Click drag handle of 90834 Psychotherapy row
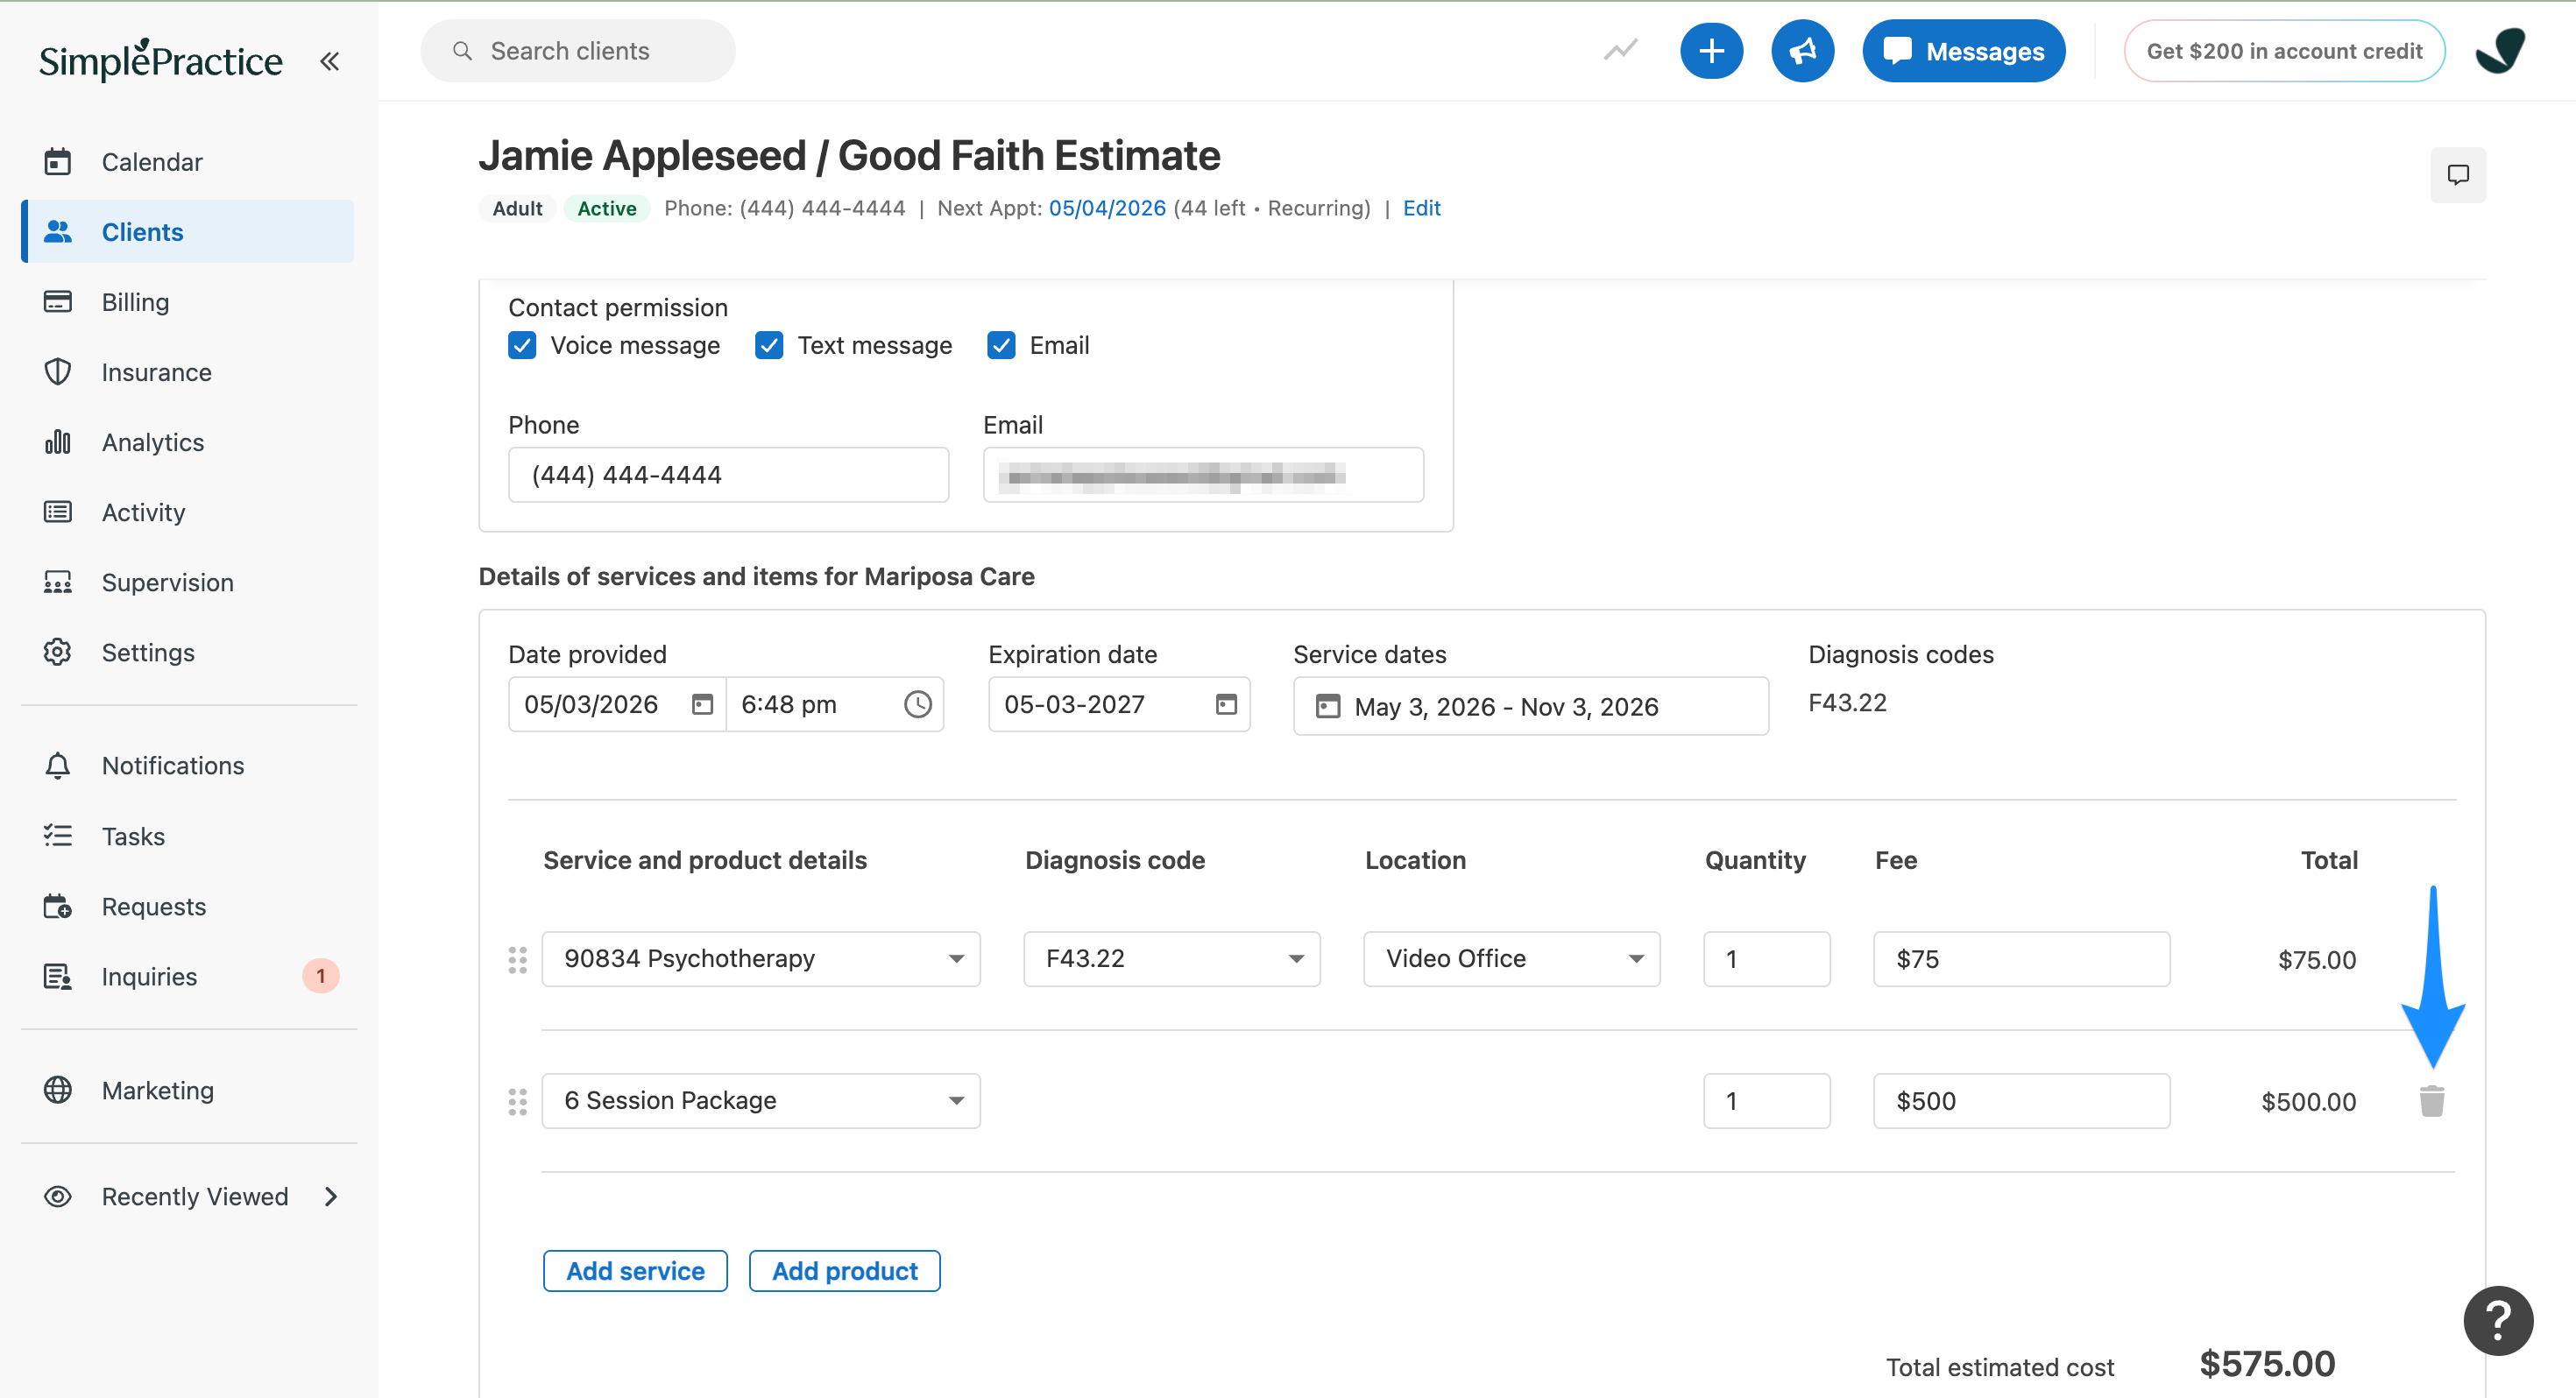The image size is (2576, 1398). click(x=517, y=960)
